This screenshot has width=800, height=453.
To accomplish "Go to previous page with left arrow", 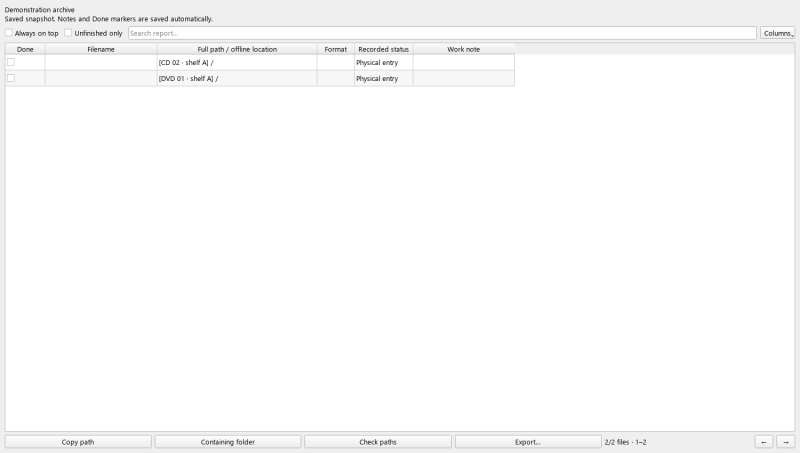I will point(764,442).
